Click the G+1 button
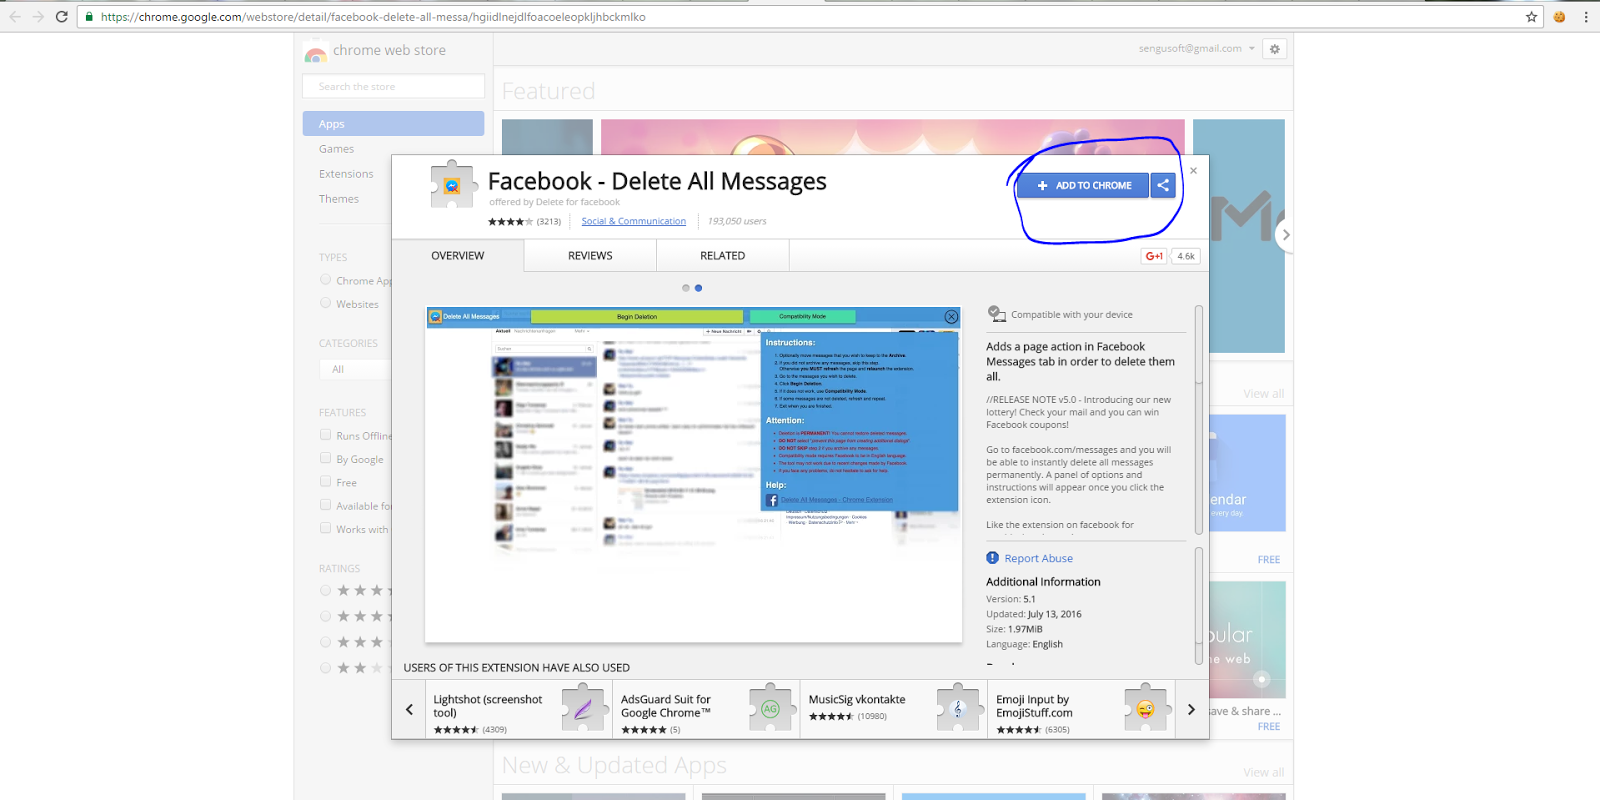This screenshot has height=800, width=1600. pyautogui.click(x=1154, y=256)
